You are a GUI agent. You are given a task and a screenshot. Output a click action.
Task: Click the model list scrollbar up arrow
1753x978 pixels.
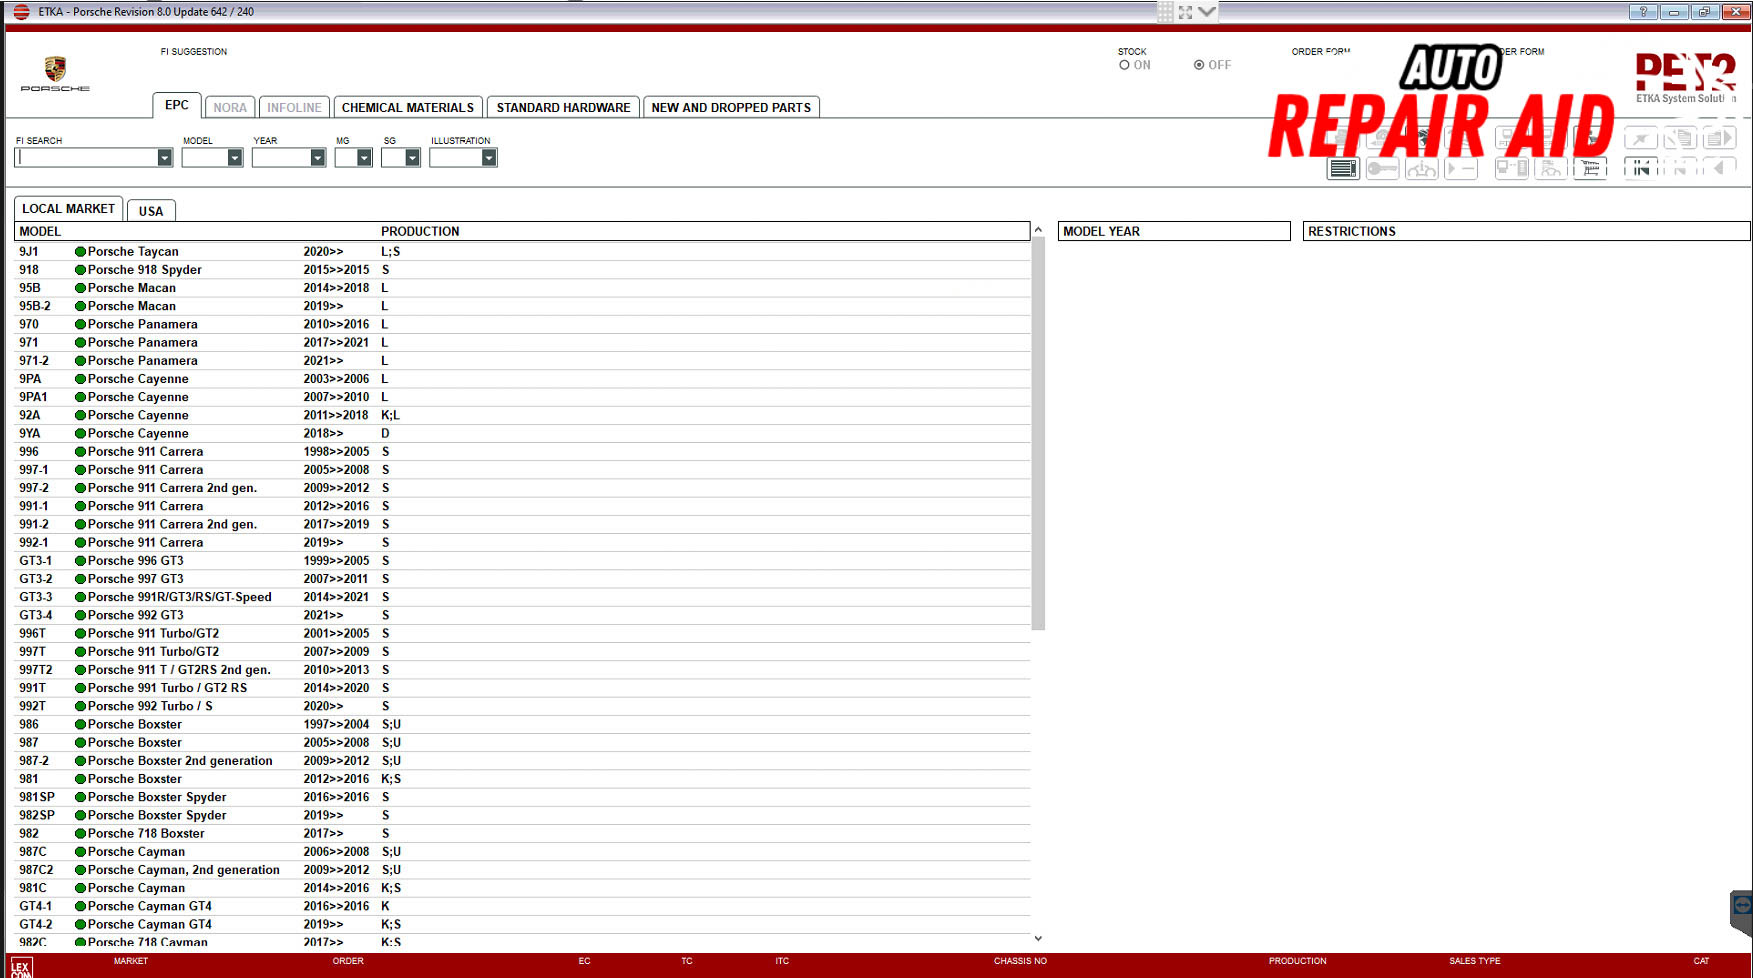[x=1038, y=230]
